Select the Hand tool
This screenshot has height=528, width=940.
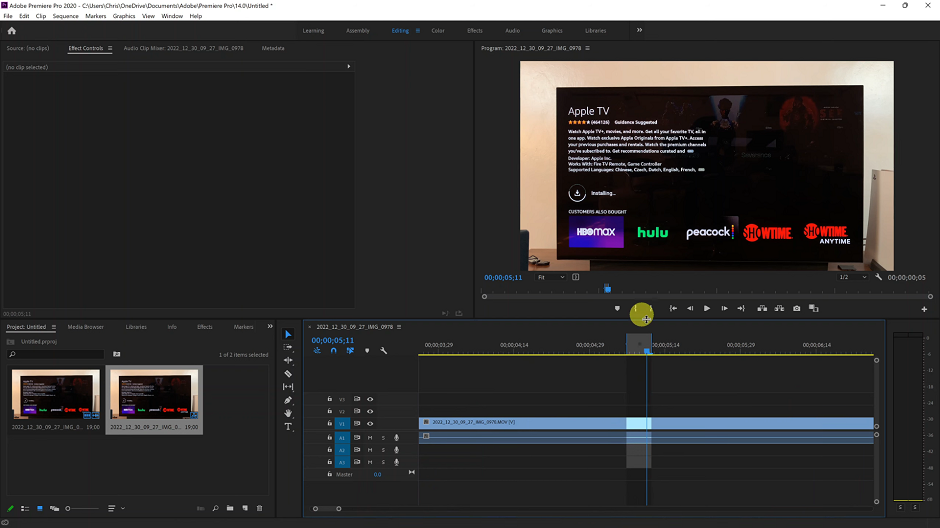click(x=288, y=413)
